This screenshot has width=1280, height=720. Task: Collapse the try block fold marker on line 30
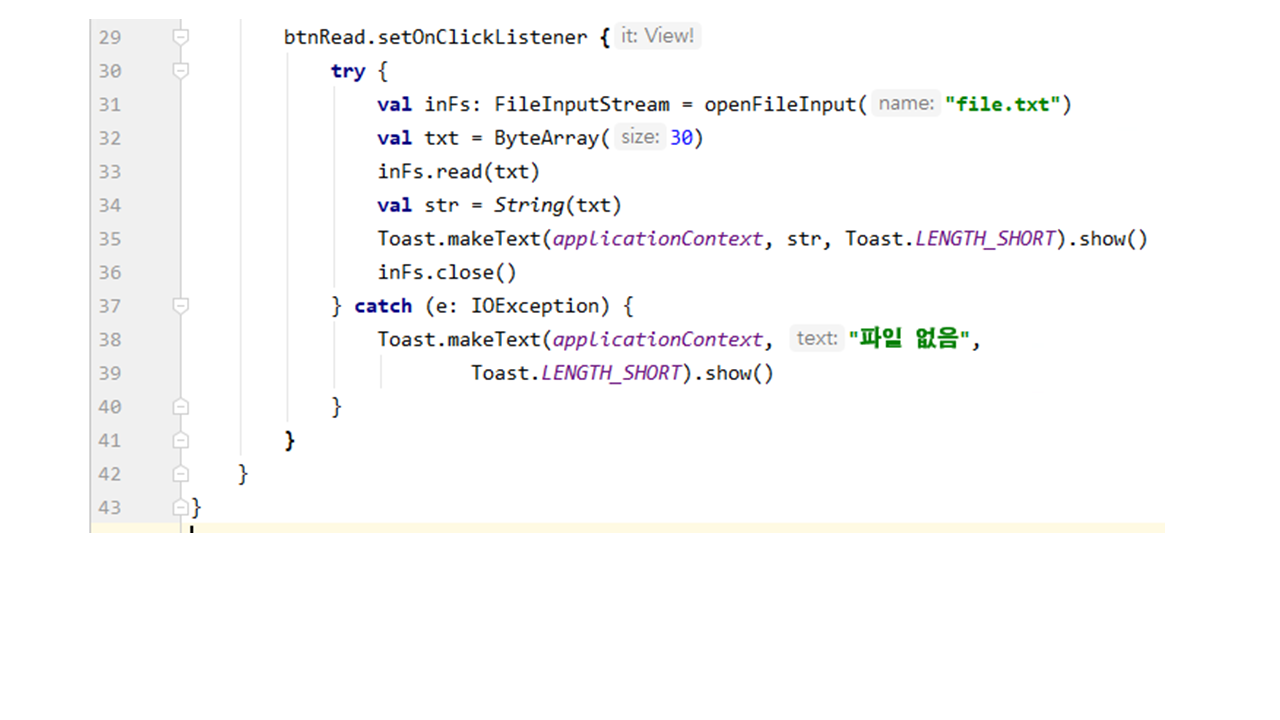coord(181,71)
